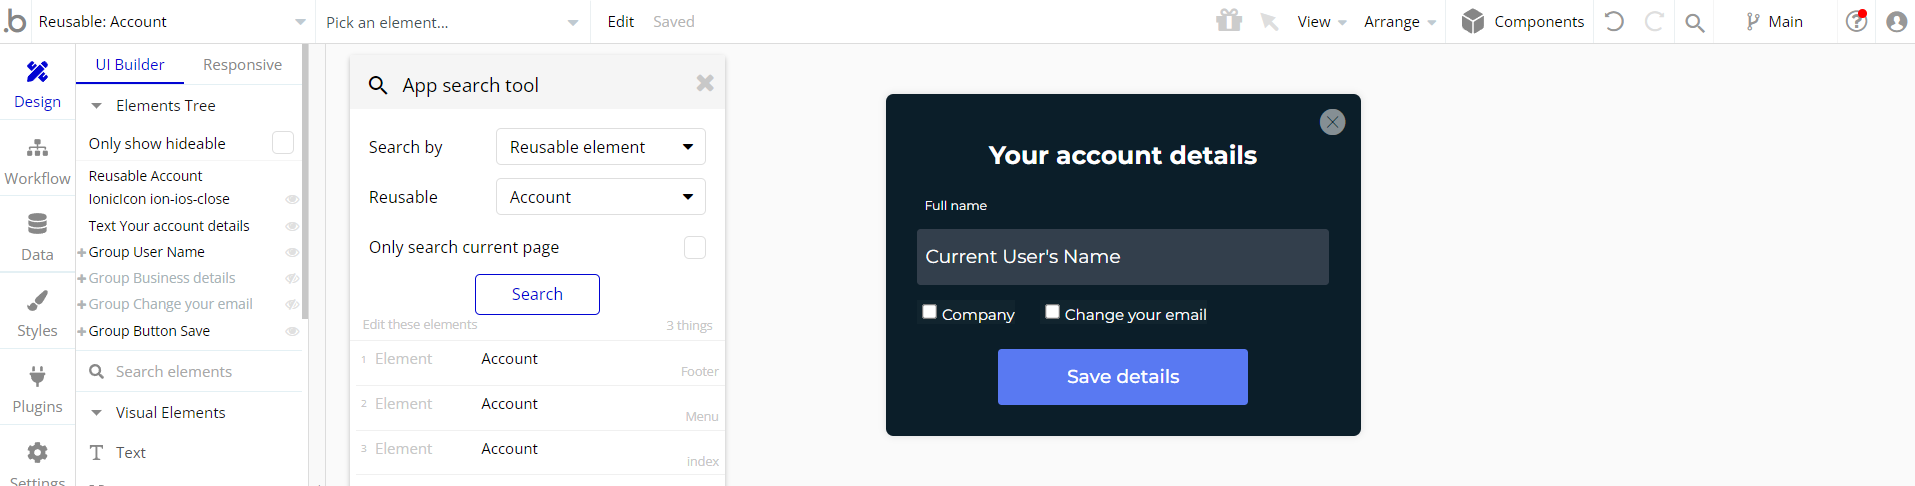Switch to the Responsive tab
Viewport: 1915px width, 486px height.
[242, 65]
